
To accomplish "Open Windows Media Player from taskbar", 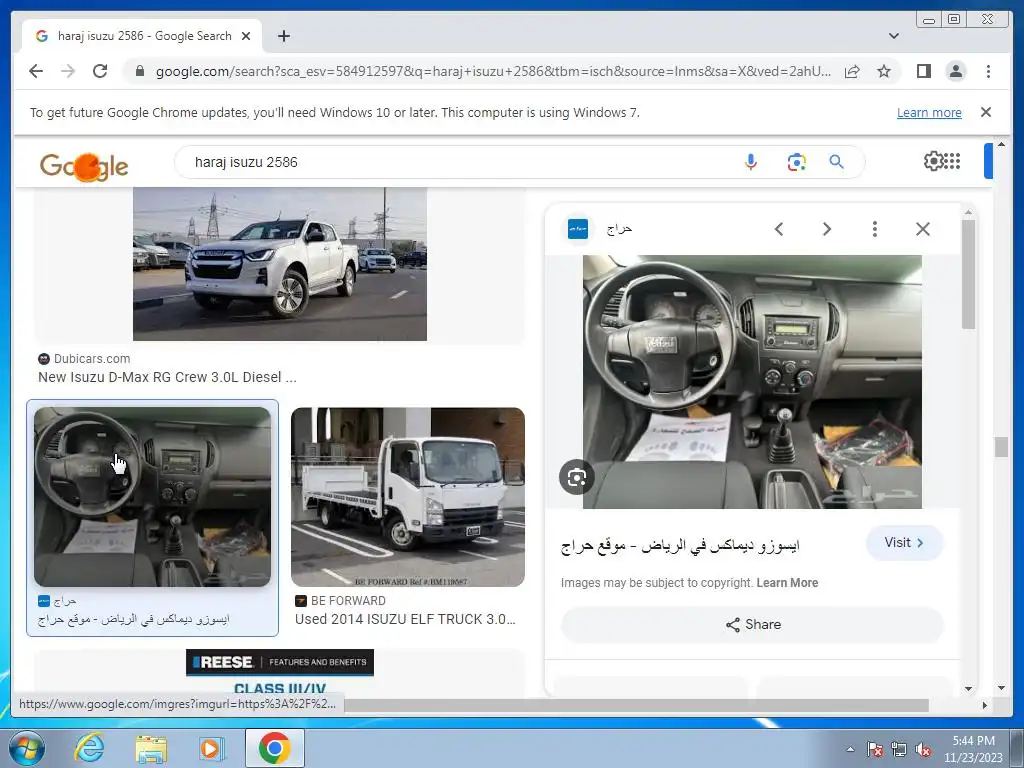I will (211, 749).
